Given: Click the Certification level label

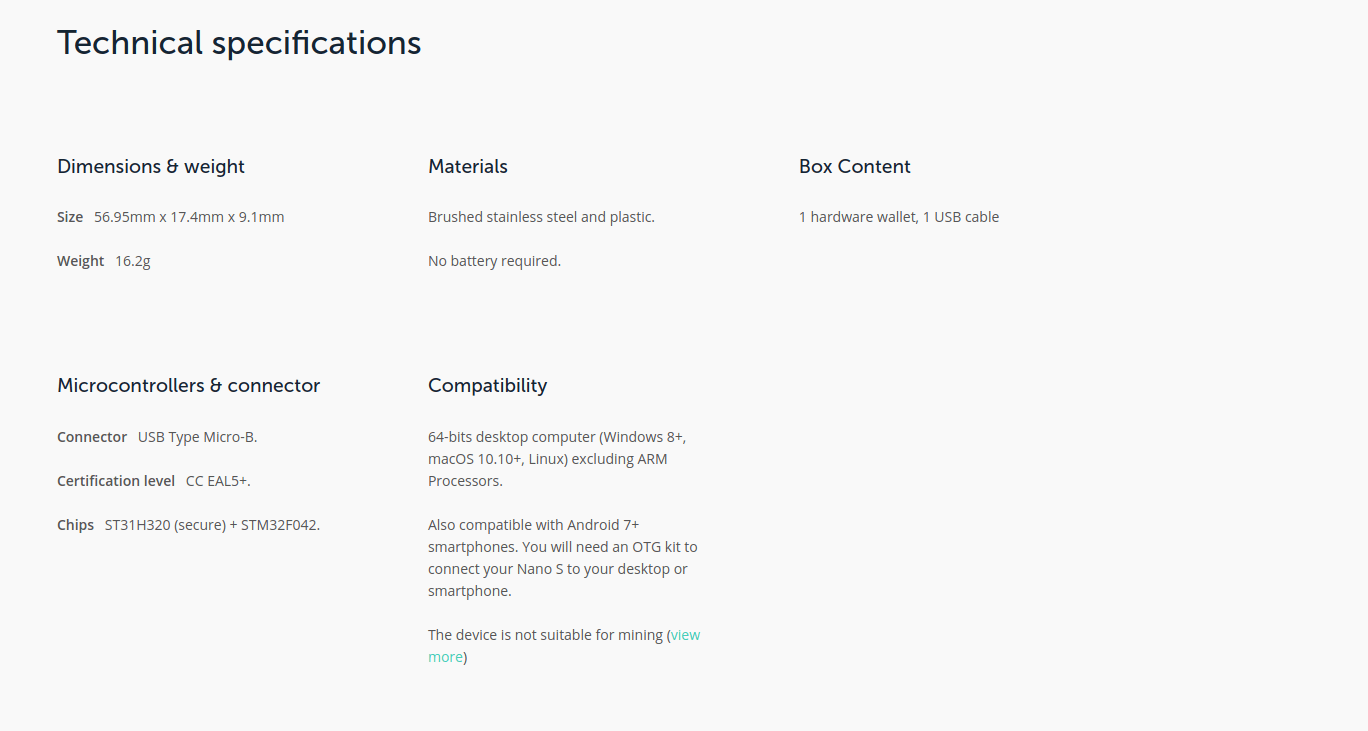Looking at the screenshot, I should click(116, 481).
